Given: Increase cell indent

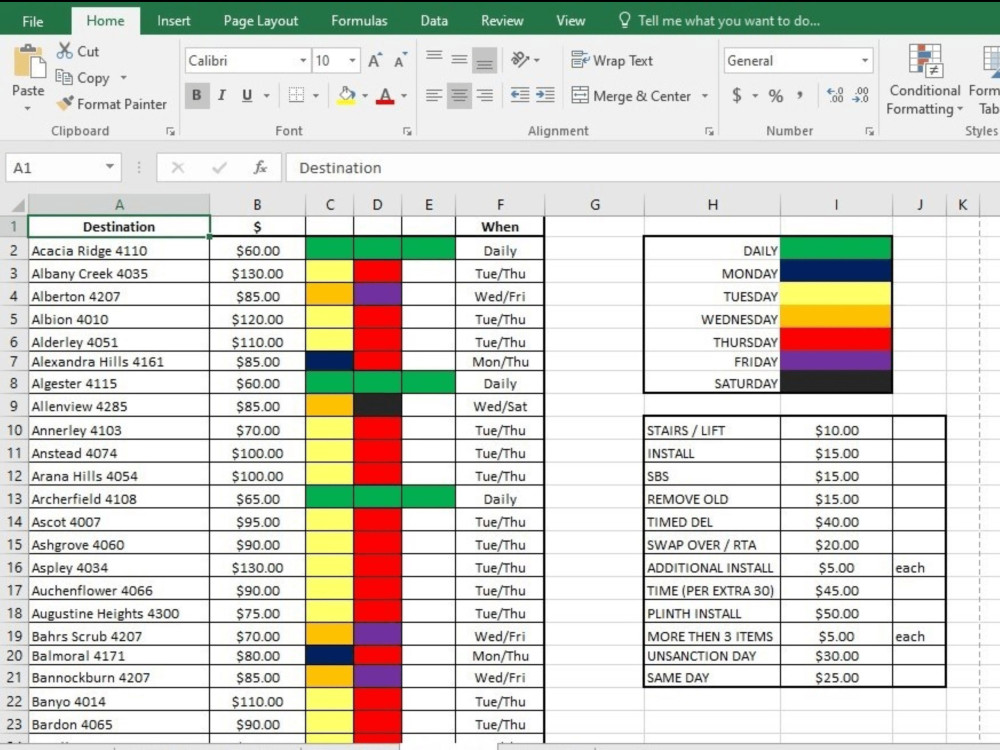Looking at the screenshot, I should [545, 95].
